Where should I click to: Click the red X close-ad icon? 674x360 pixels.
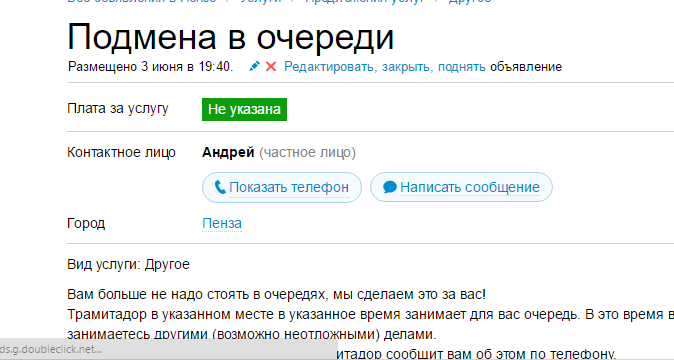pyautogui.click(x=271, y=67)
